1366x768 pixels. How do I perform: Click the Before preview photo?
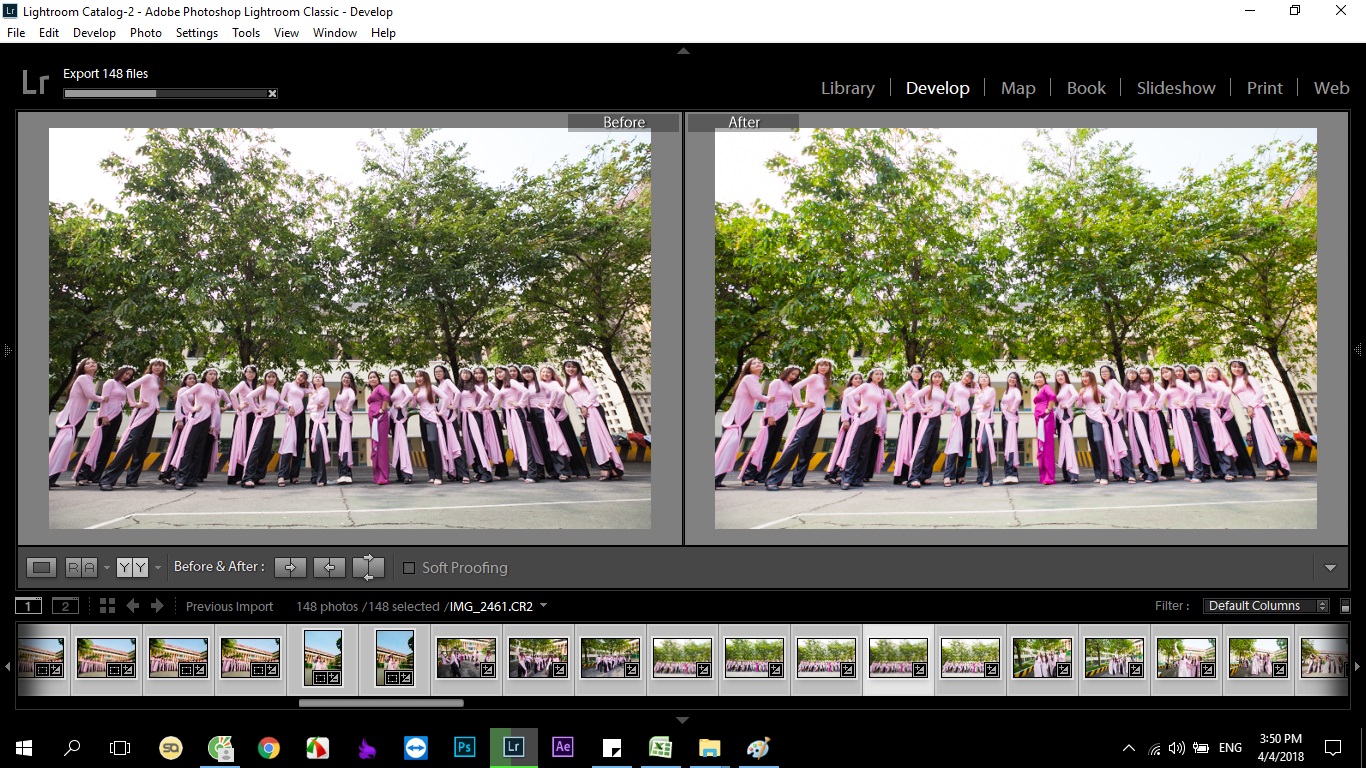tap(350, 328)
